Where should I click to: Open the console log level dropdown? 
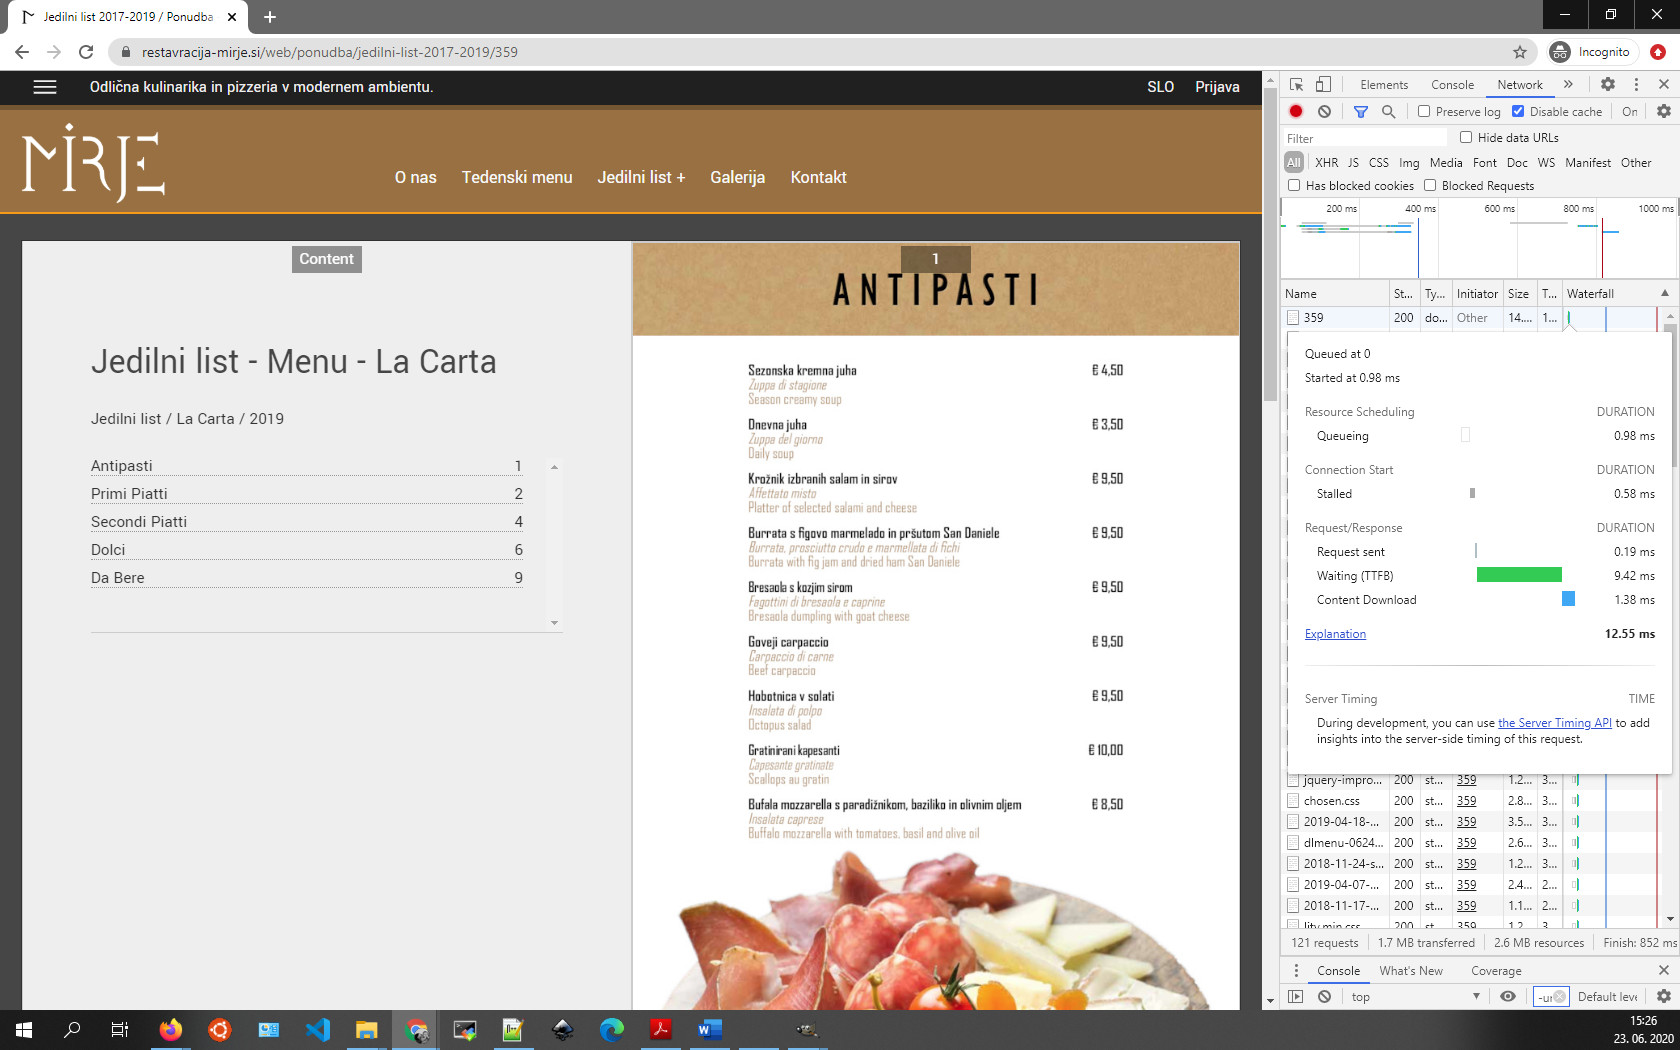pos(1607,997)
